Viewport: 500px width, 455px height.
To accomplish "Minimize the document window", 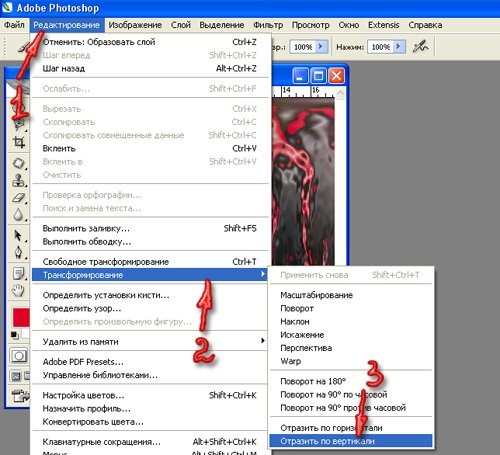I will (x=300, y=76).
